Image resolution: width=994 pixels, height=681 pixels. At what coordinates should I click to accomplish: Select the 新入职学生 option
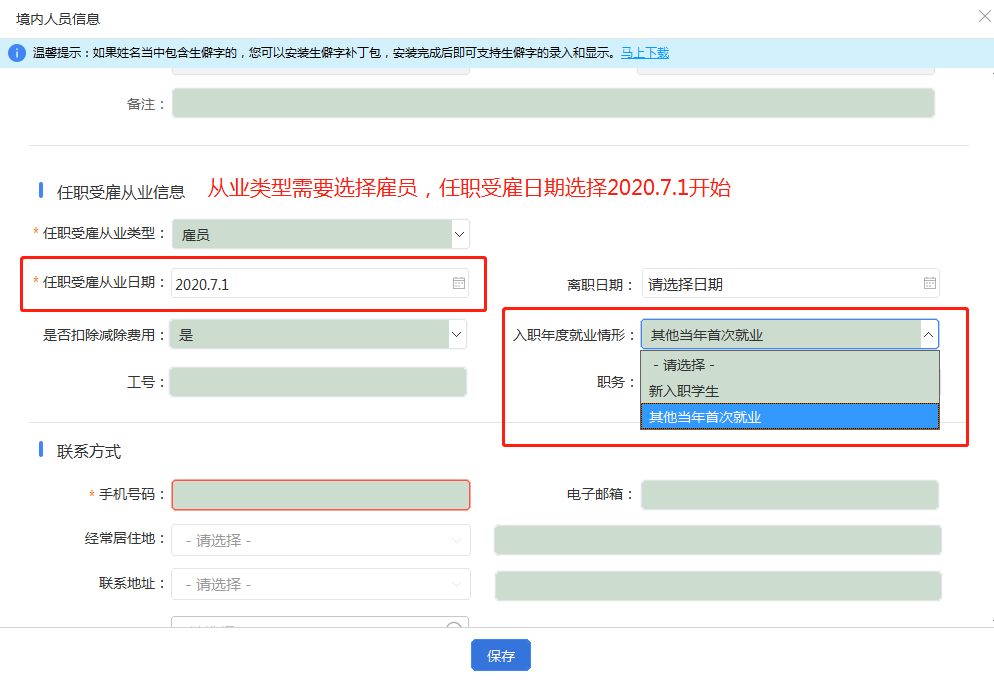pyautogui.click(x=790, y=391)
